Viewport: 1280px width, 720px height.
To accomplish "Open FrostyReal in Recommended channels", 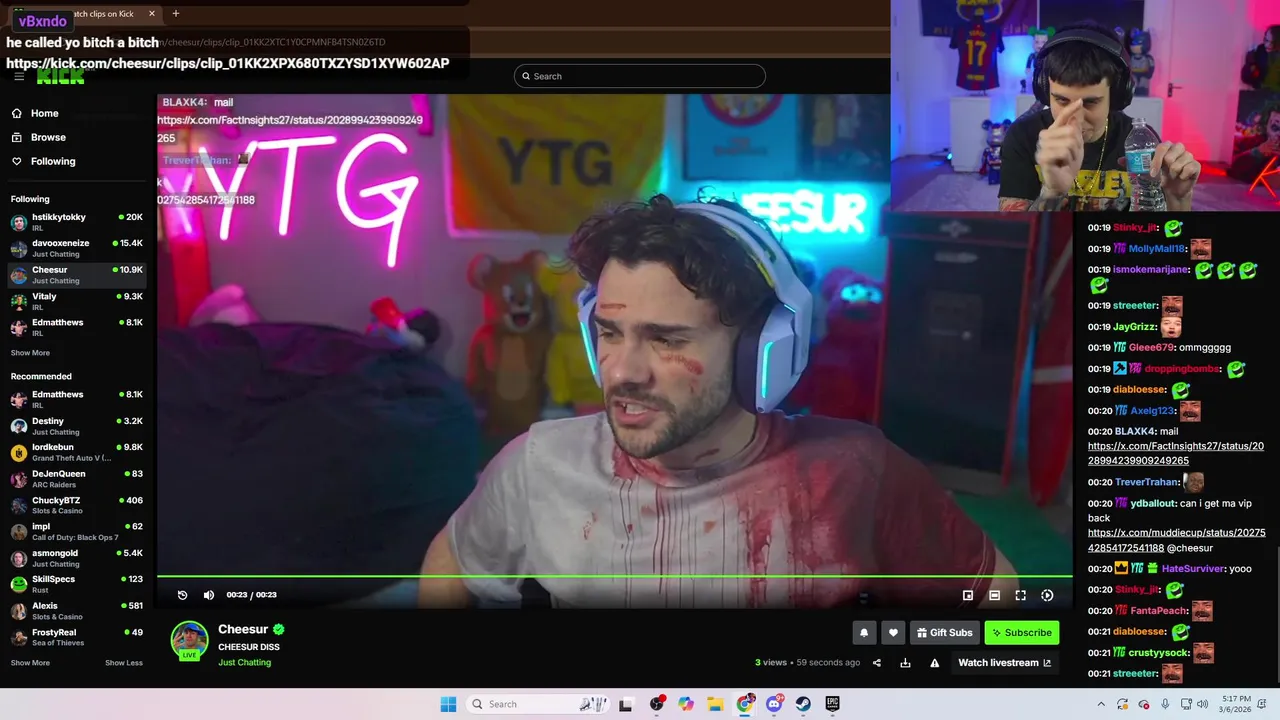I will click(77, 637).
